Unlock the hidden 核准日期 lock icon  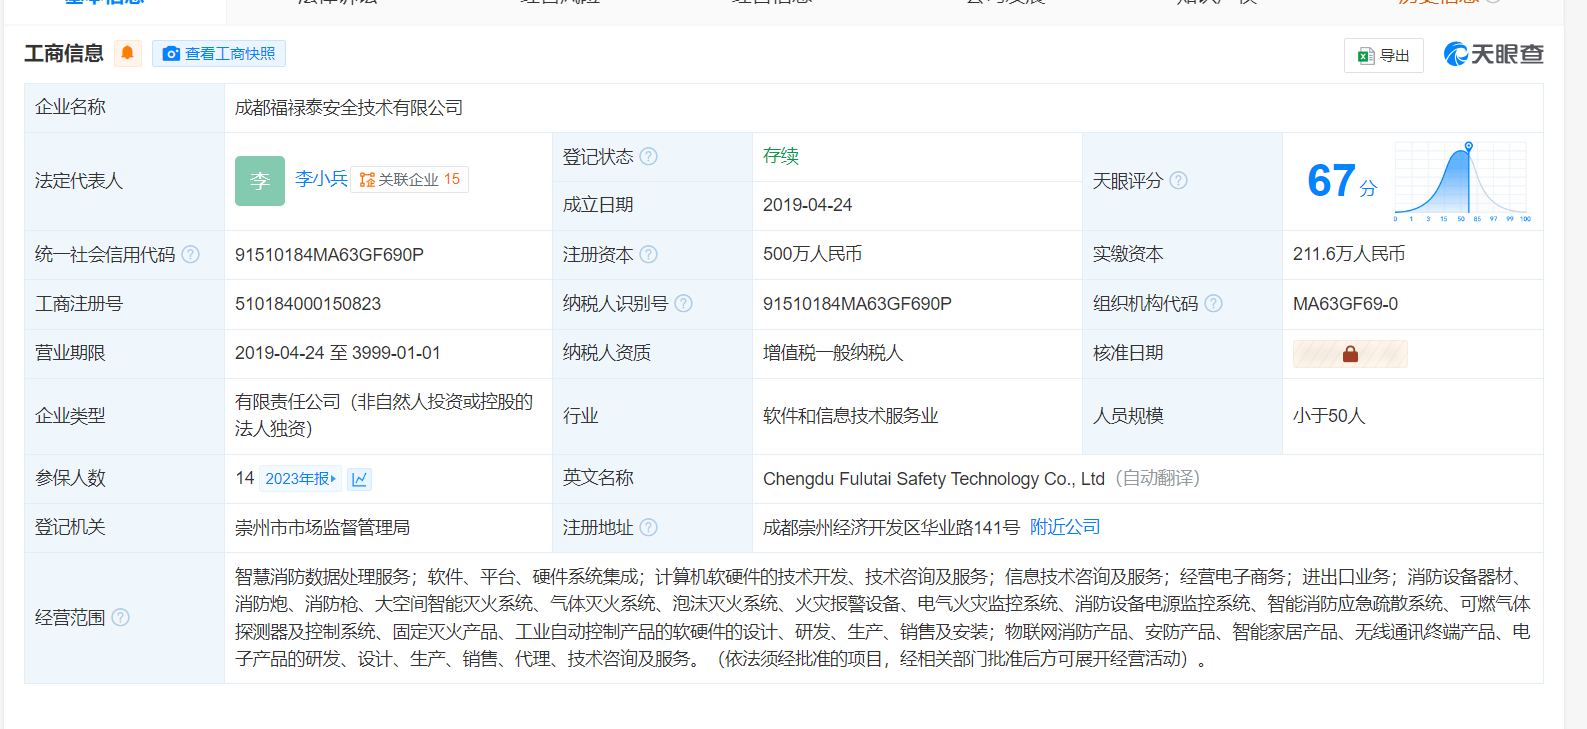coord(1350,354)
